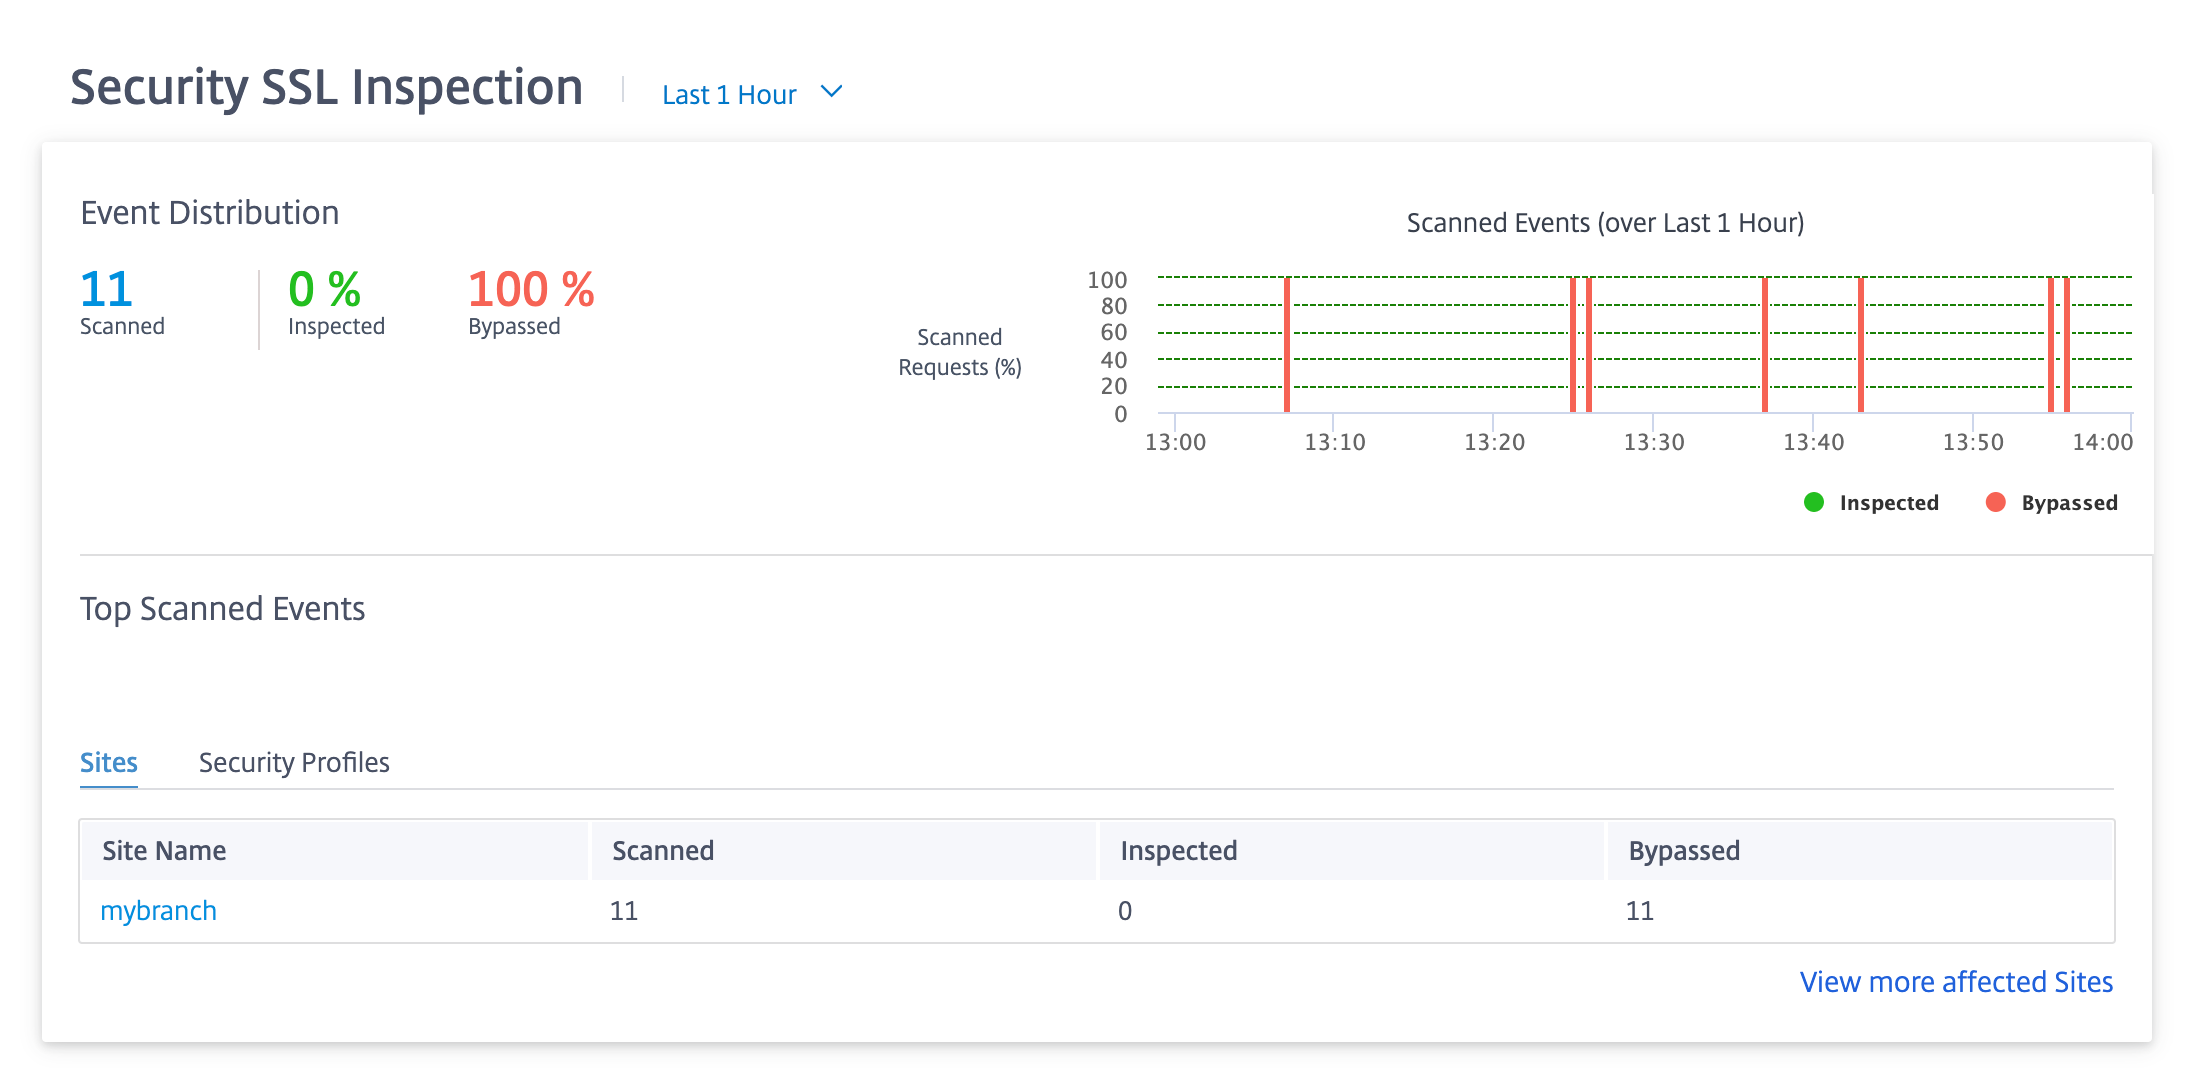This screenshot has height=1070, width=2198.
Task: Click the Inspected column header
Action: coord(1352,850)
